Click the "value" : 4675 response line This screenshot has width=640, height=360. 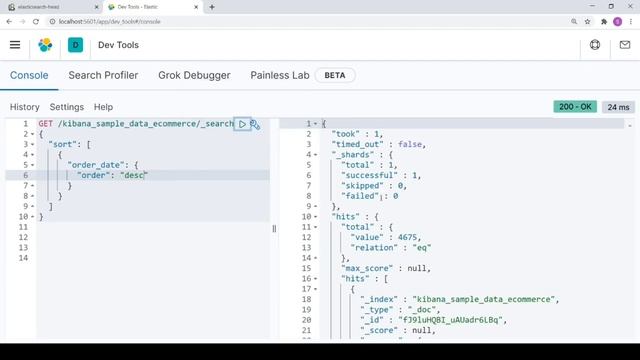[385, 238]
